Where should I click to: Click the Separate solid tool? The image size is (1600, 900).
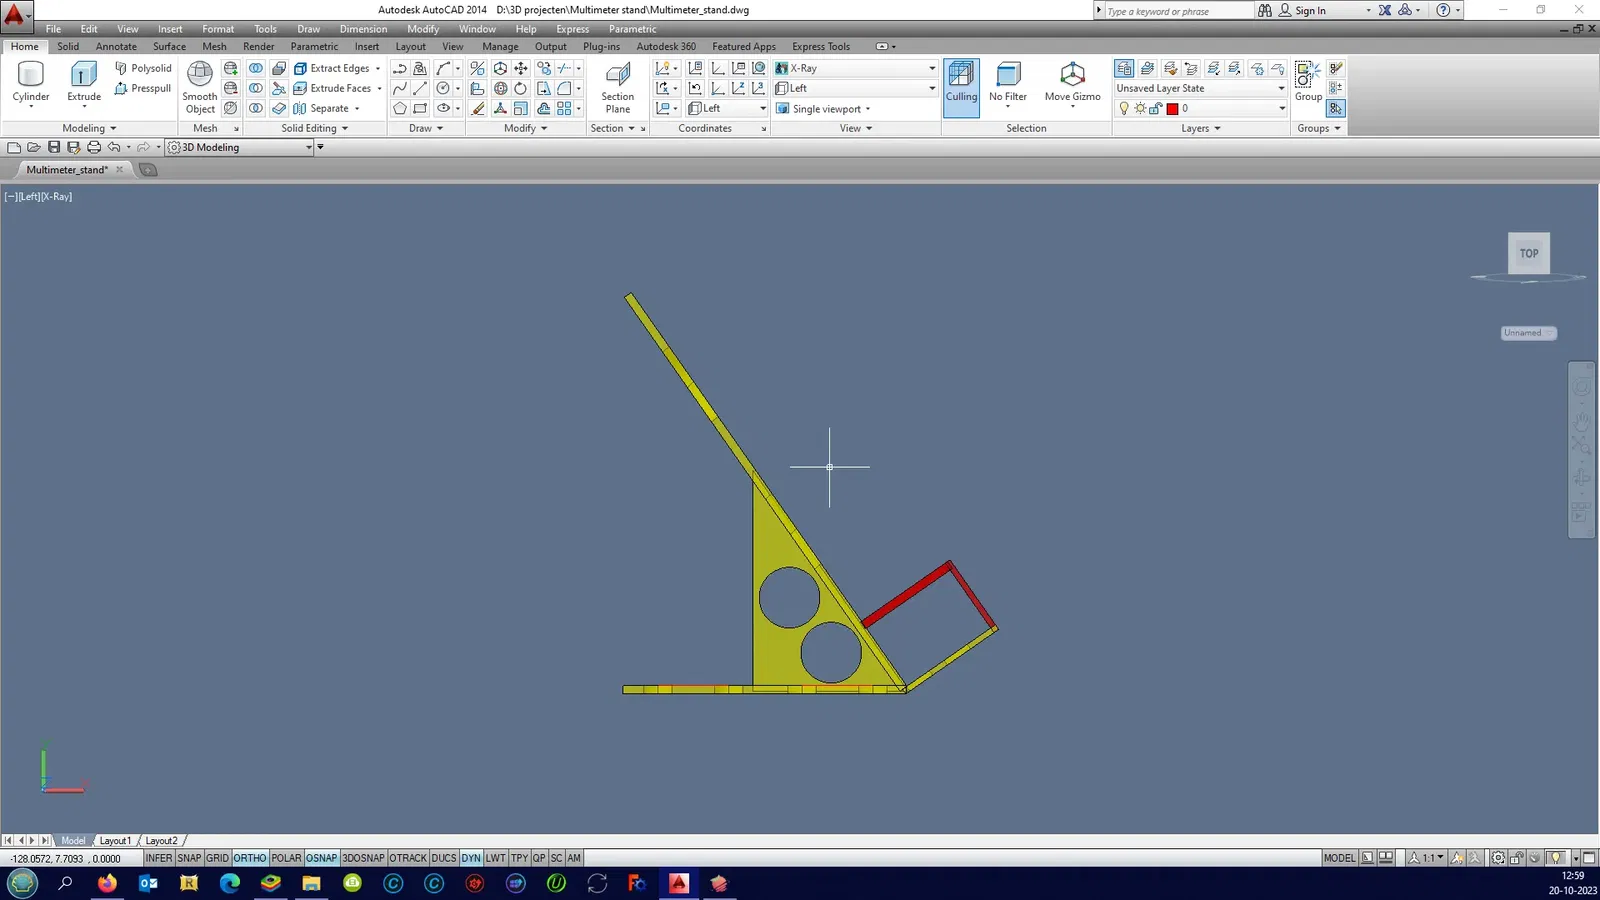tap(323, 108)
